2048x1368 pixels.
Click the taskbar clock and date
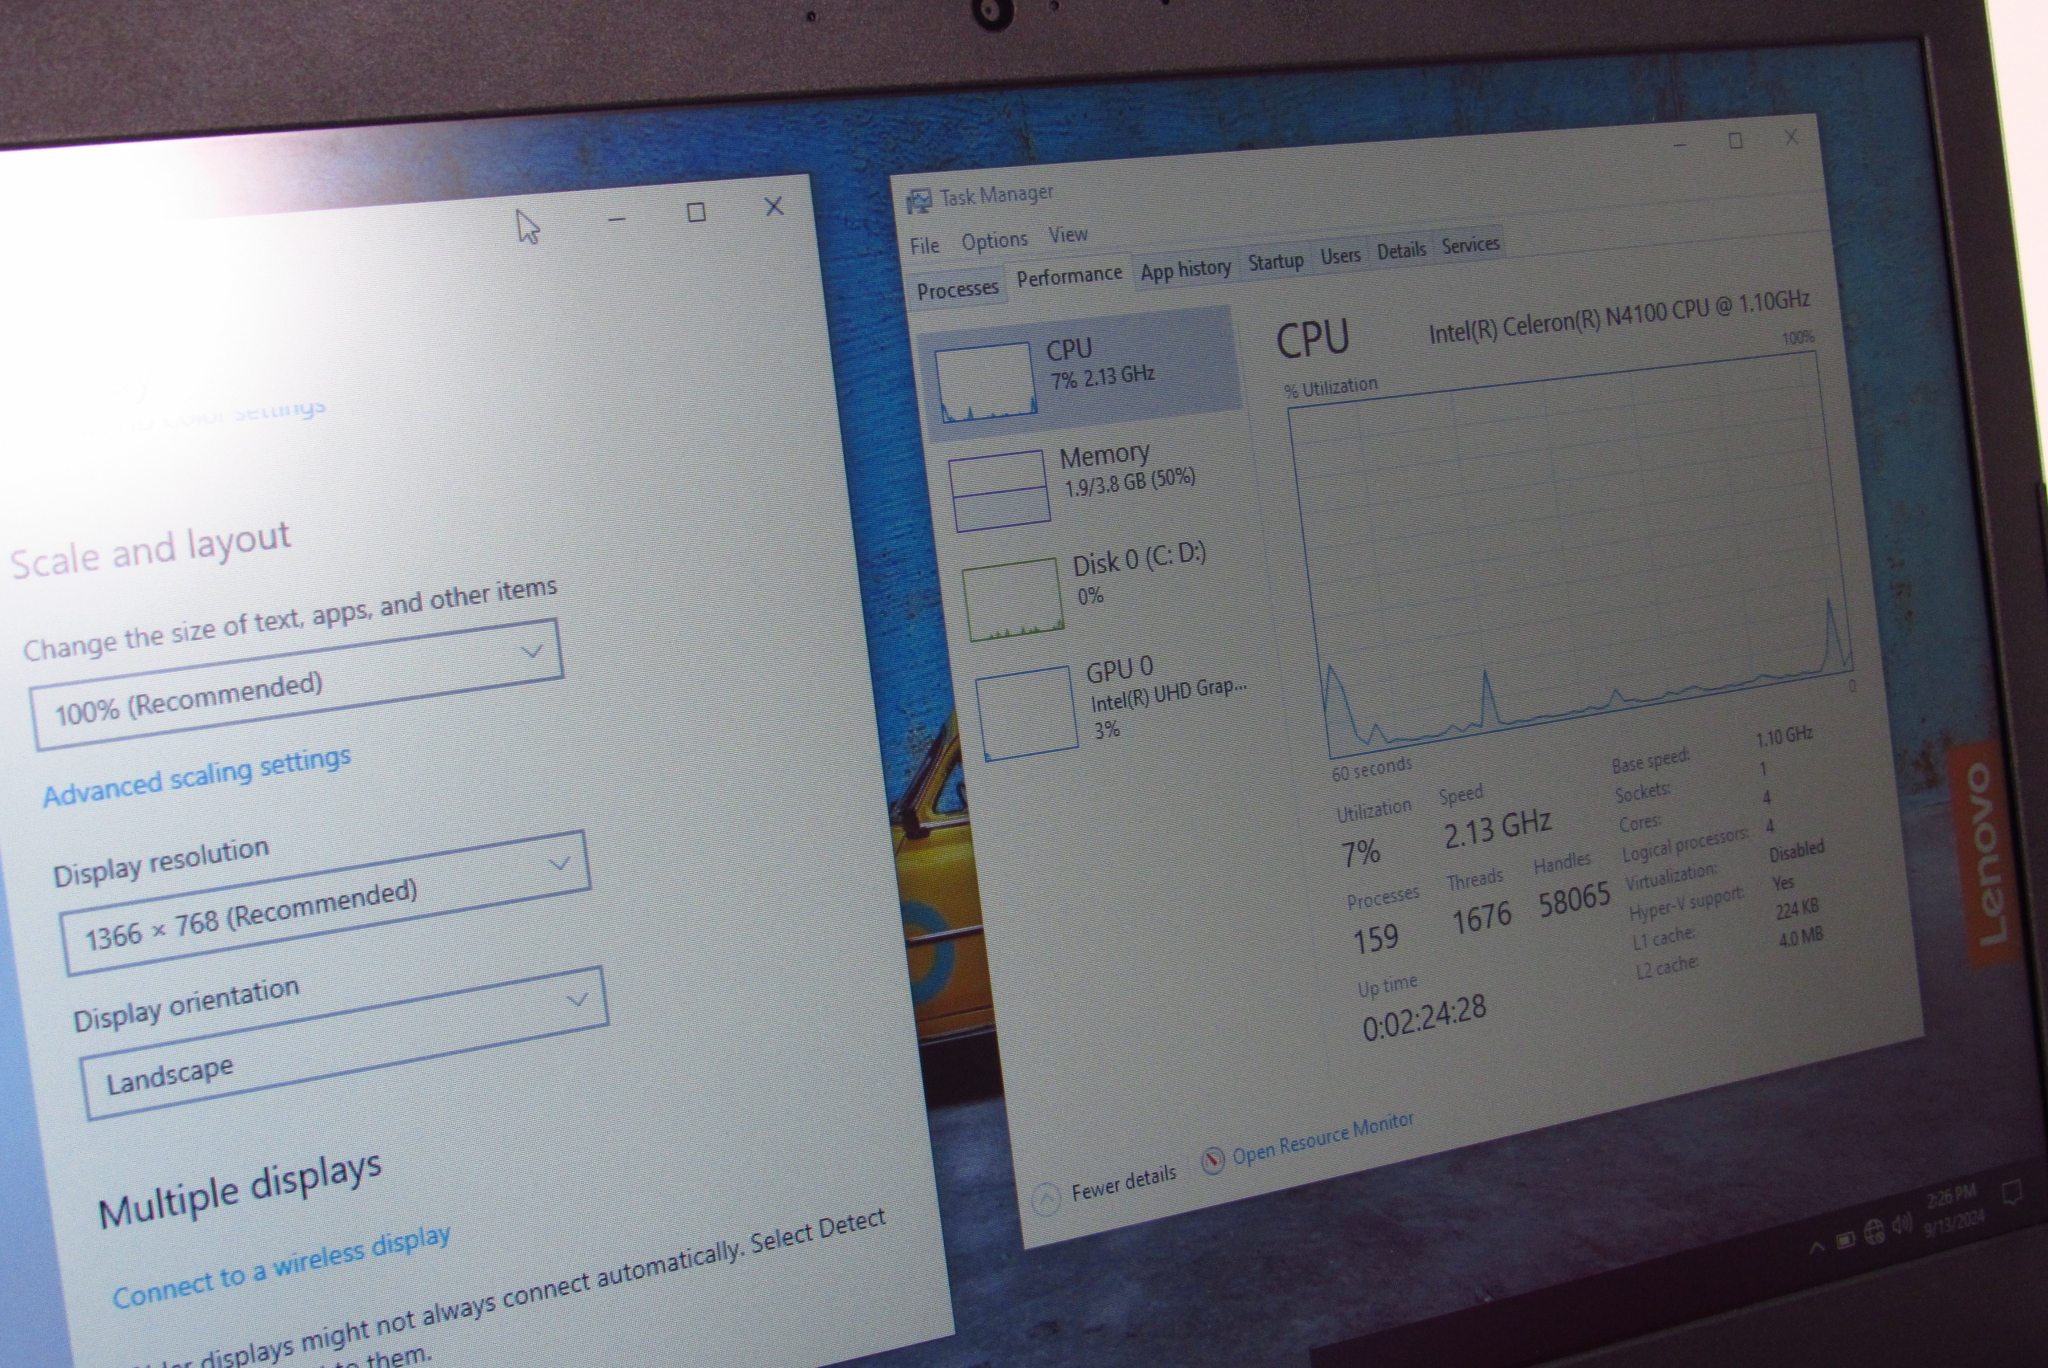(1952, 1211)
